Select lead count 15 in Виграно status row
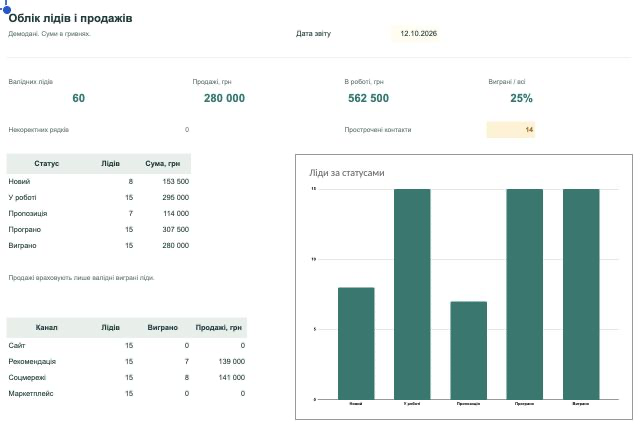The image size is (640, 430). (129, 246)
